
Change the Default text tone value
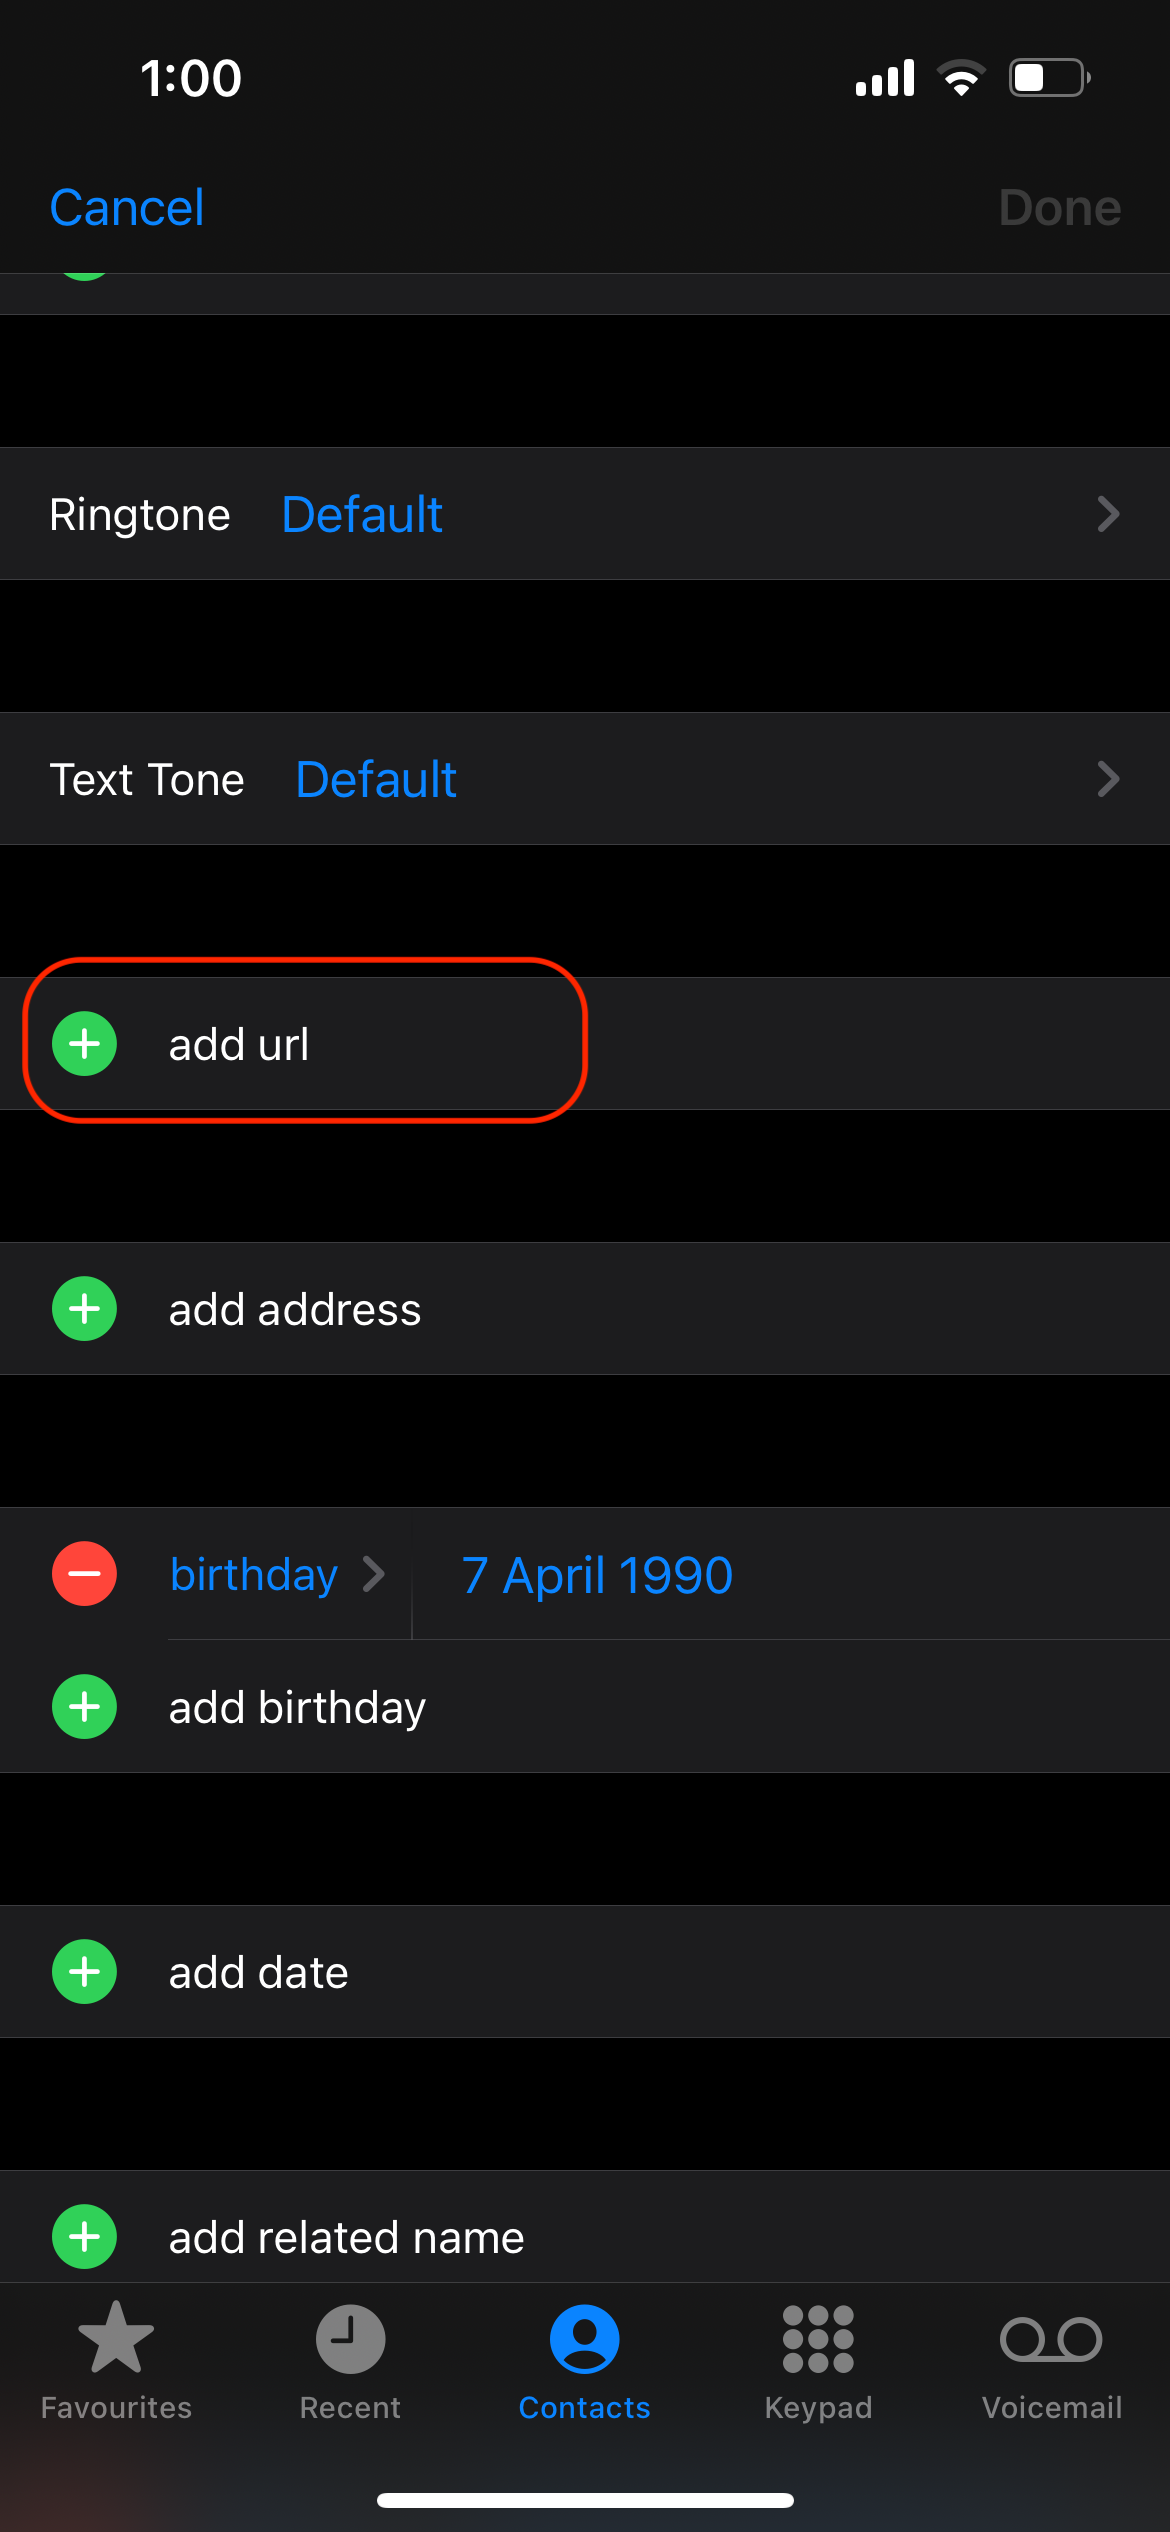pyautogui.click(x=376, y=780)
